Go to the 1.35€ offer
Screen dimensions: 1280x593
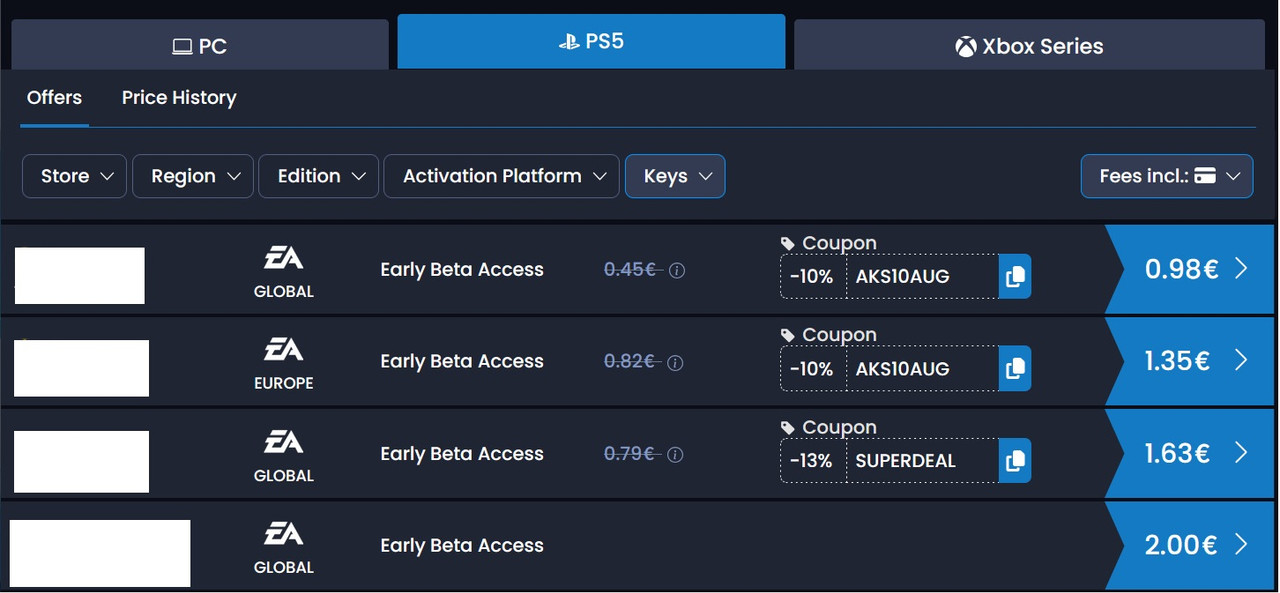pyautogui.click(x=1191, y=361)
